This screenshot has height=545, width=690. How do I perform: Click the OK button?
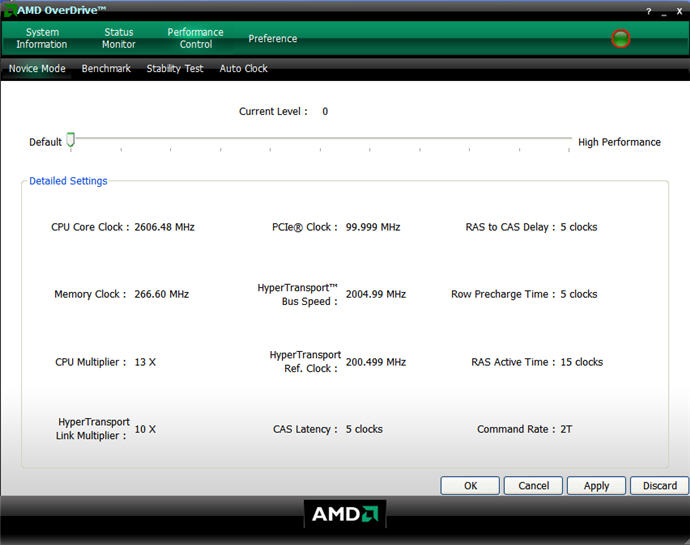click(470, 486)
